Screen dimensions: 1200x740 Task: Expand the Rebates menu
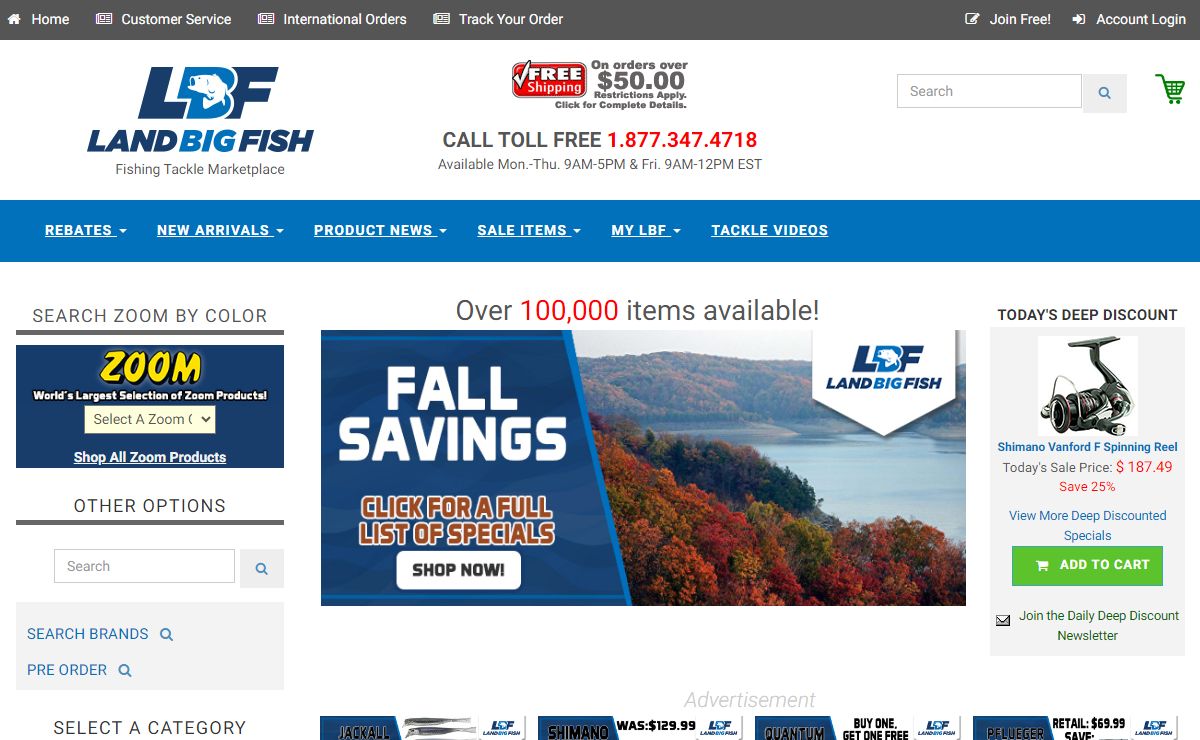[86, 230]
